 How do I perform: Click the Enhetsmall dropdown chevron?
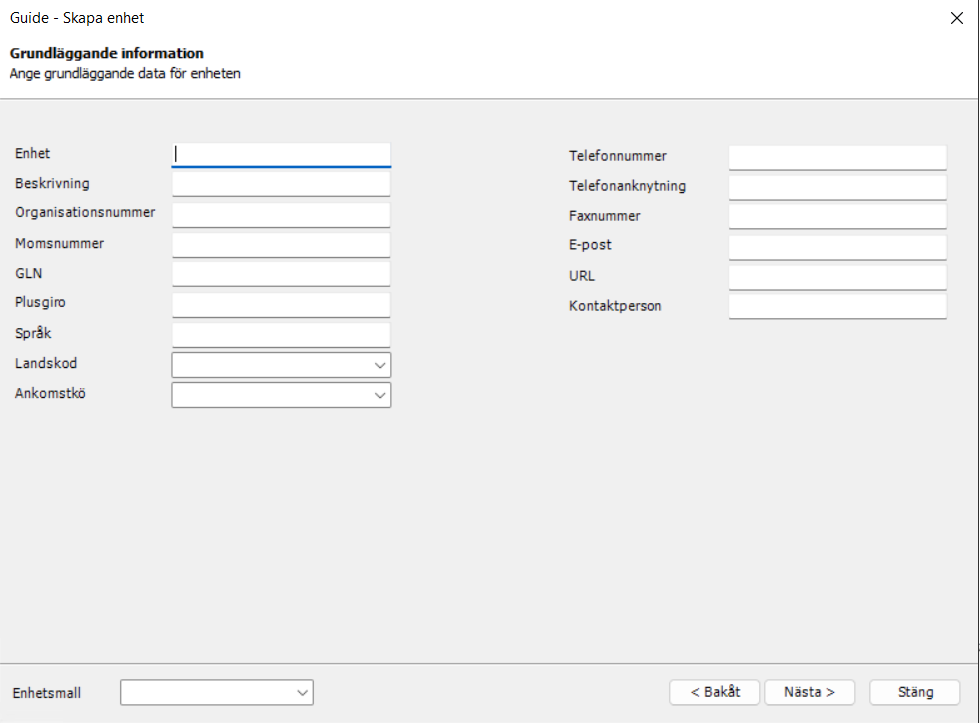pyautogui.click(x=303, y=692)
